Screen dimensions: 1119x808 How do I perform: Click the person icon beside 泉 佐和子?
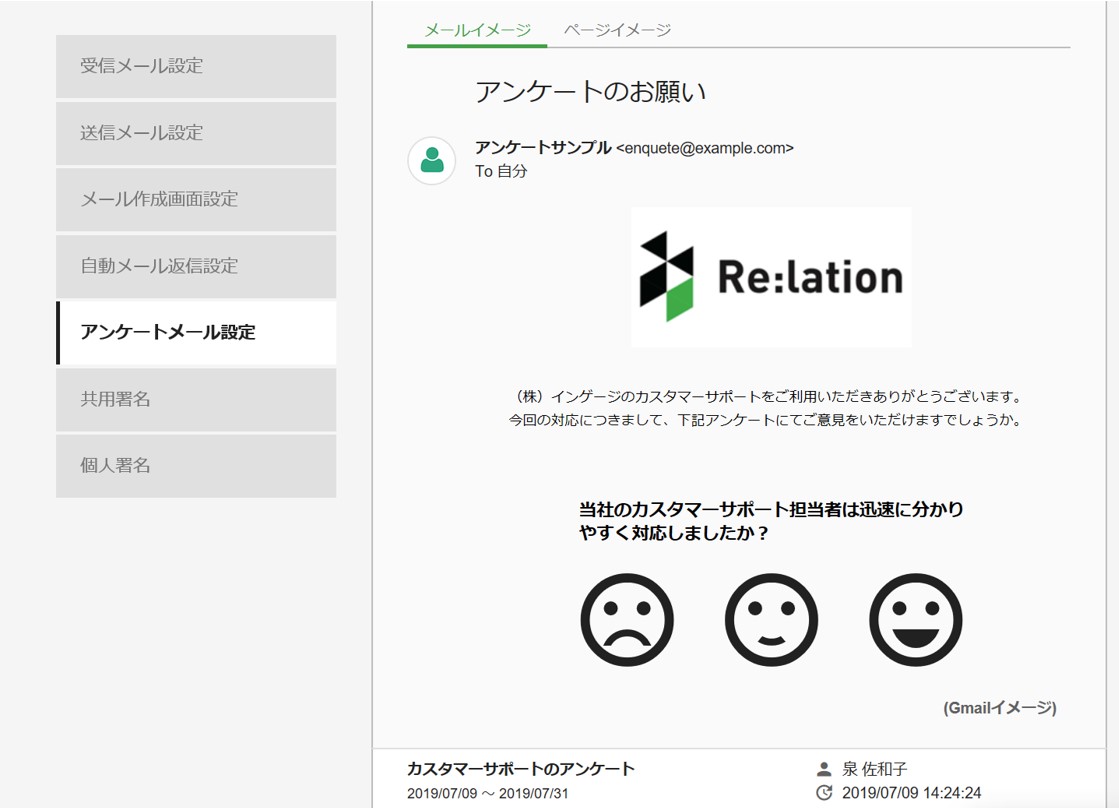824,769
